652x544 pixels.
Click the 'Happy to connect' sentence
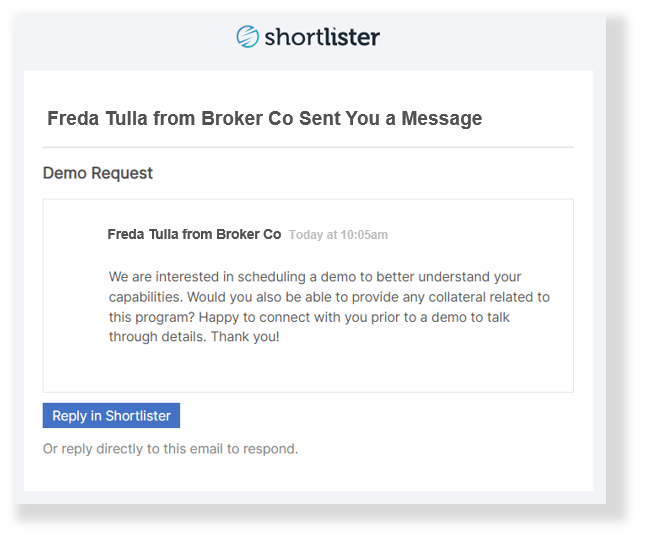click(x=354, y=317)
